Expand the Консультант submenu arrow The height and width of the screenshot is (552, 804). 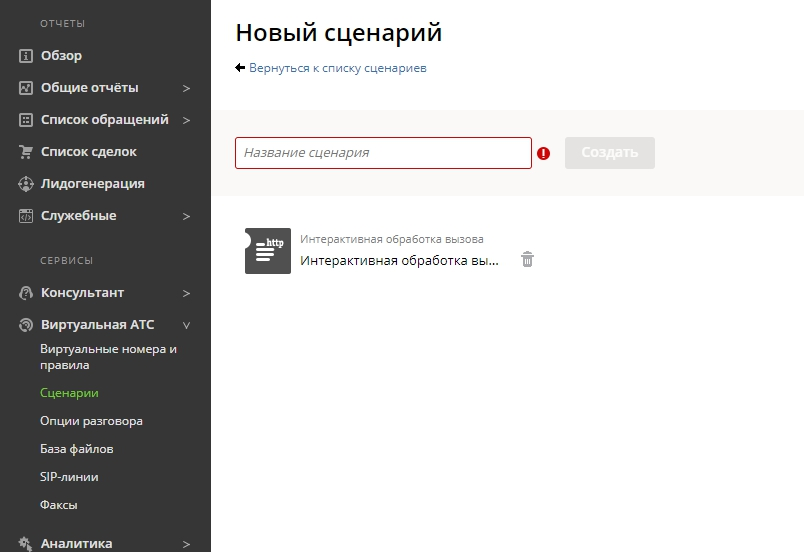tap(187, 293)
